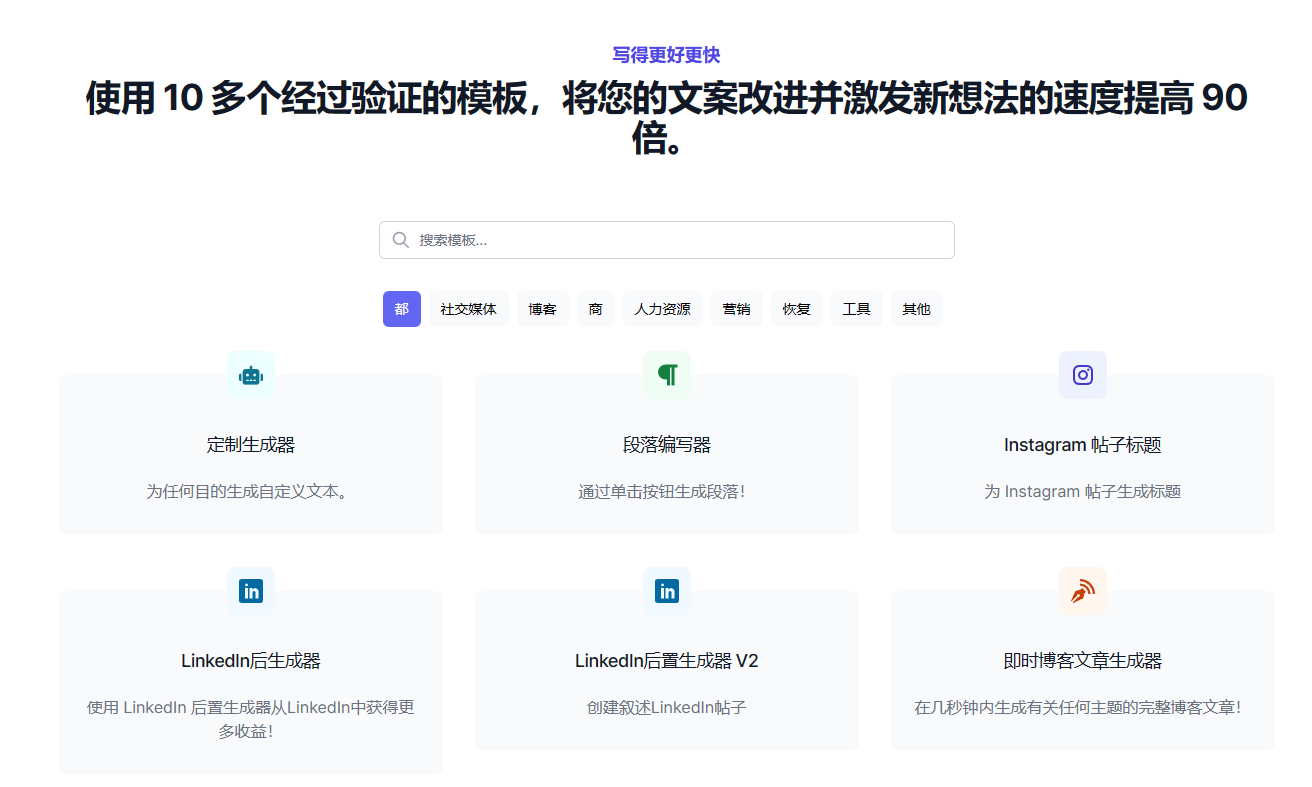Click the Instagram icon above Instagram 帖子标题

(1083, 375)
